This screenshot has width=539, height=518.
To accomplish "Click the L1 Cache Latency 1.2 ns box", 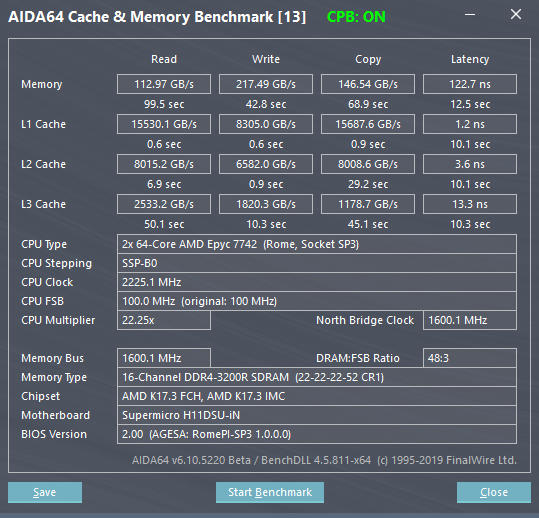I will pyautogui.click(x=470, y=124).
